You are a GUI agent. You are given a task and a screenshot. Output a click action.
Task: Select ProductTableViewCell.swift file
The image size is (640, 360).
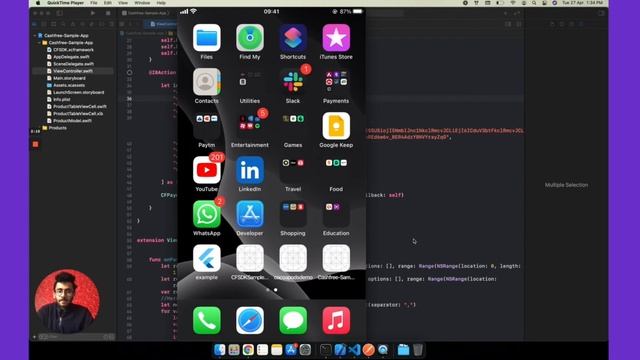(80, 107)
